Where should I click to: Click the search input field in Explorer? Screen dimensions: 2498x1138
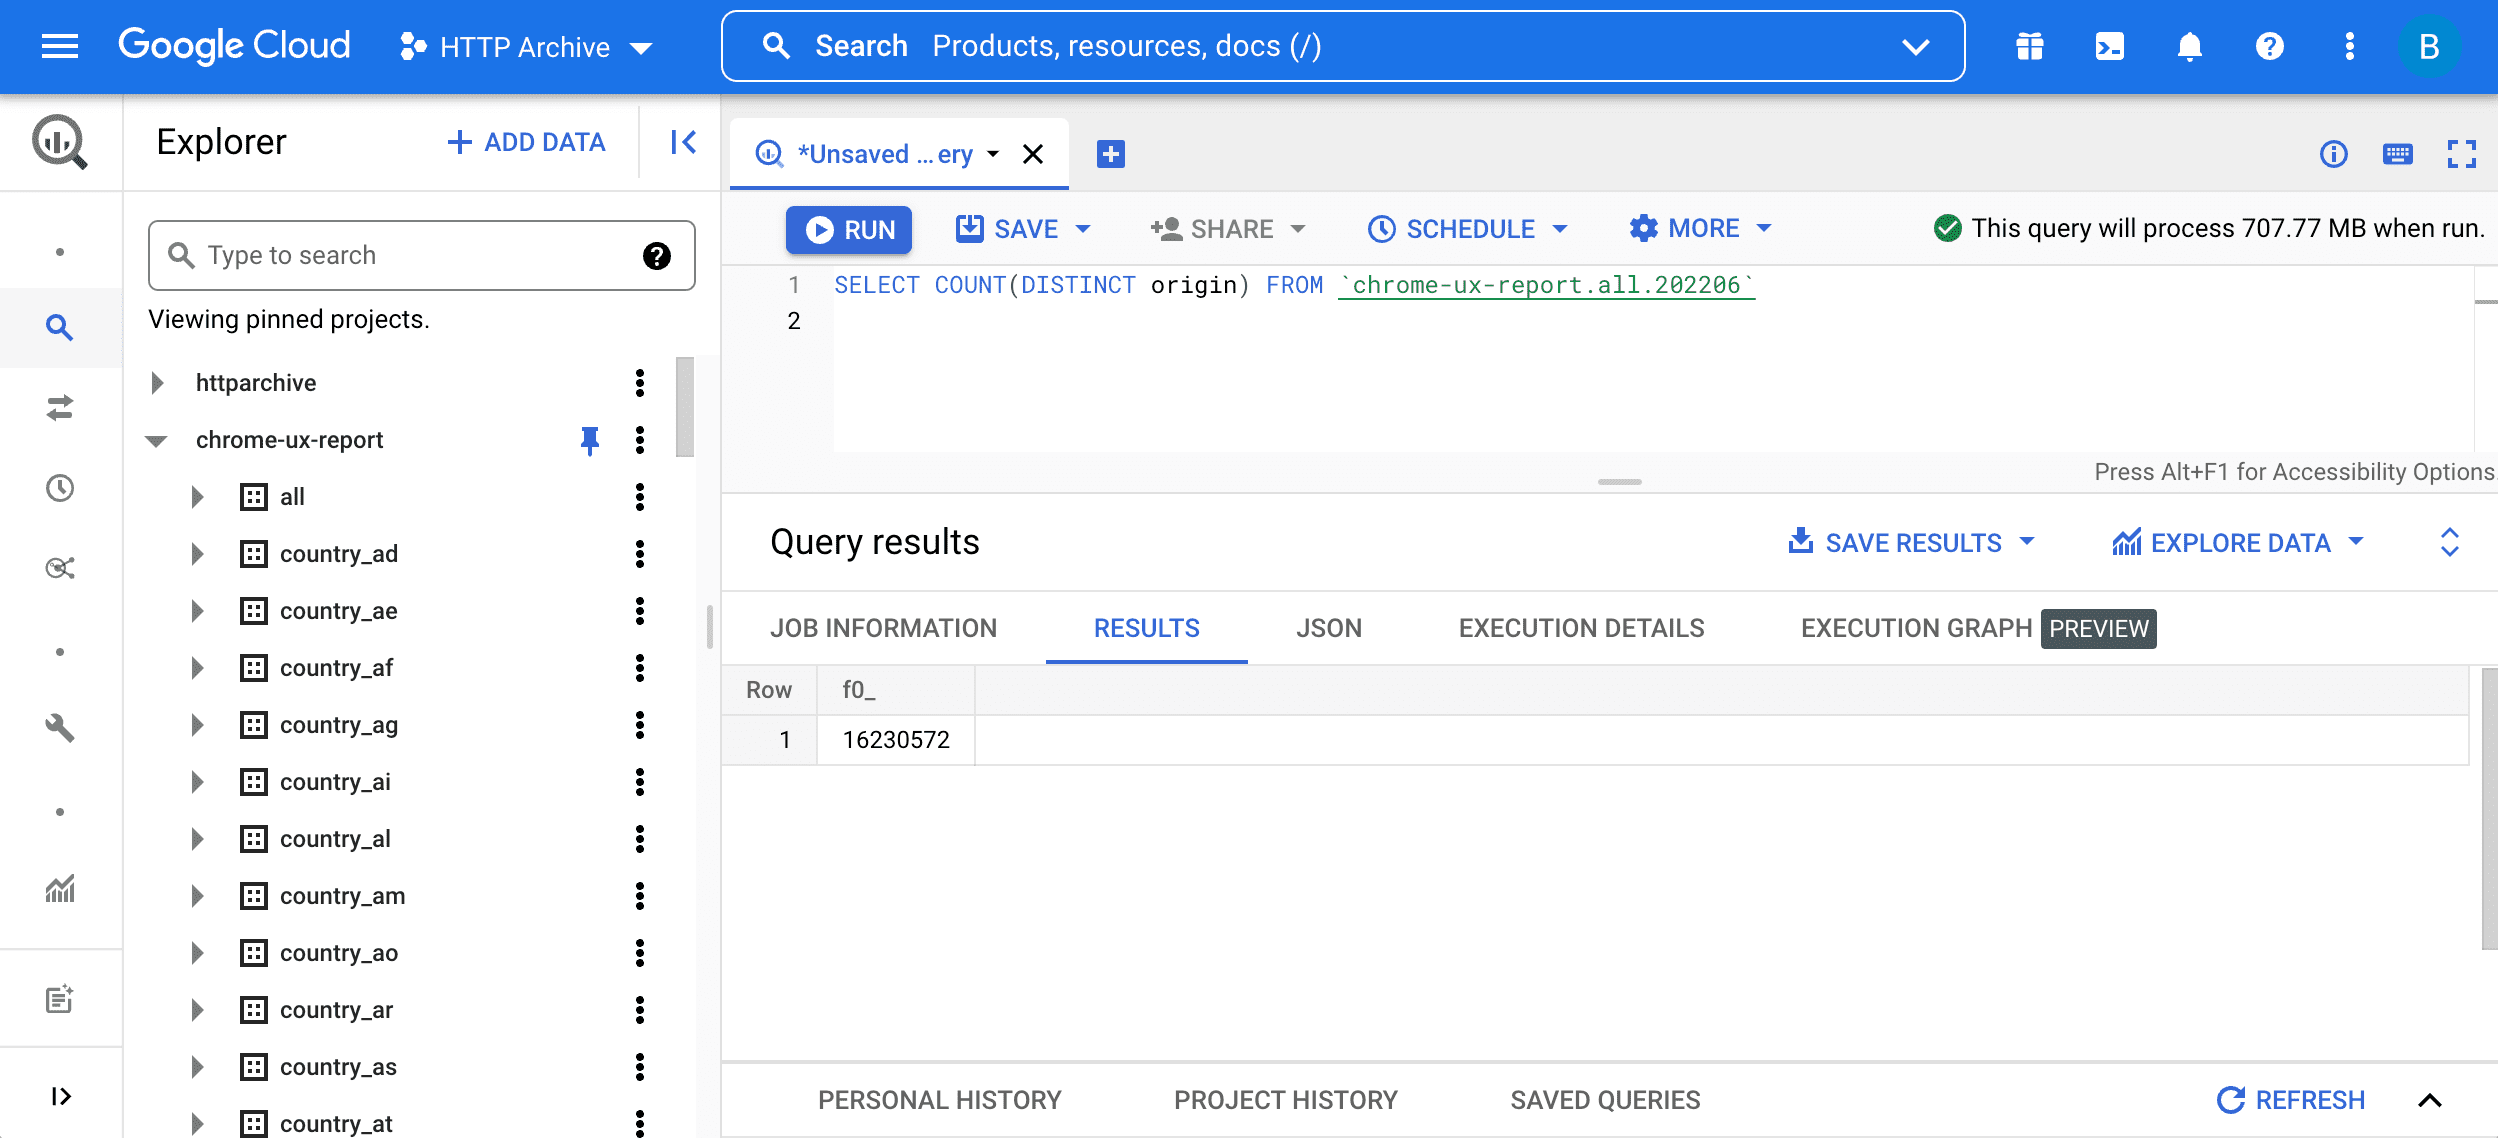[421, 253]
